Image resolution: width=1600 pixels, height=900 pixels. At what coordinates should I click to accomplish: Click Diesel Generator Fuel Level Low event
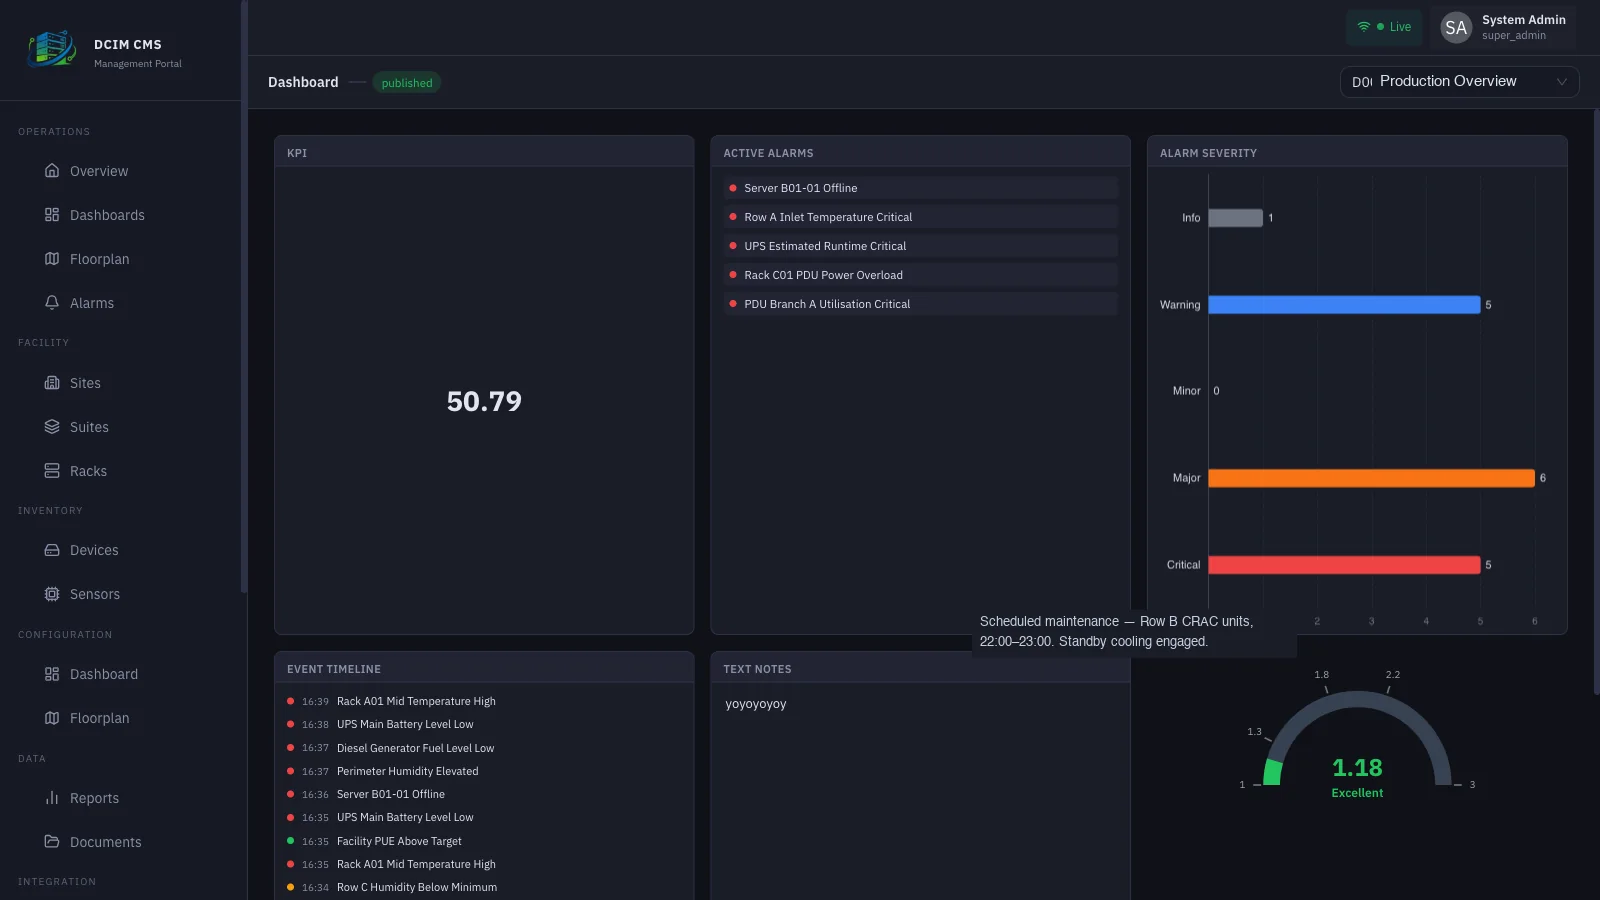(x=484, y=748)
